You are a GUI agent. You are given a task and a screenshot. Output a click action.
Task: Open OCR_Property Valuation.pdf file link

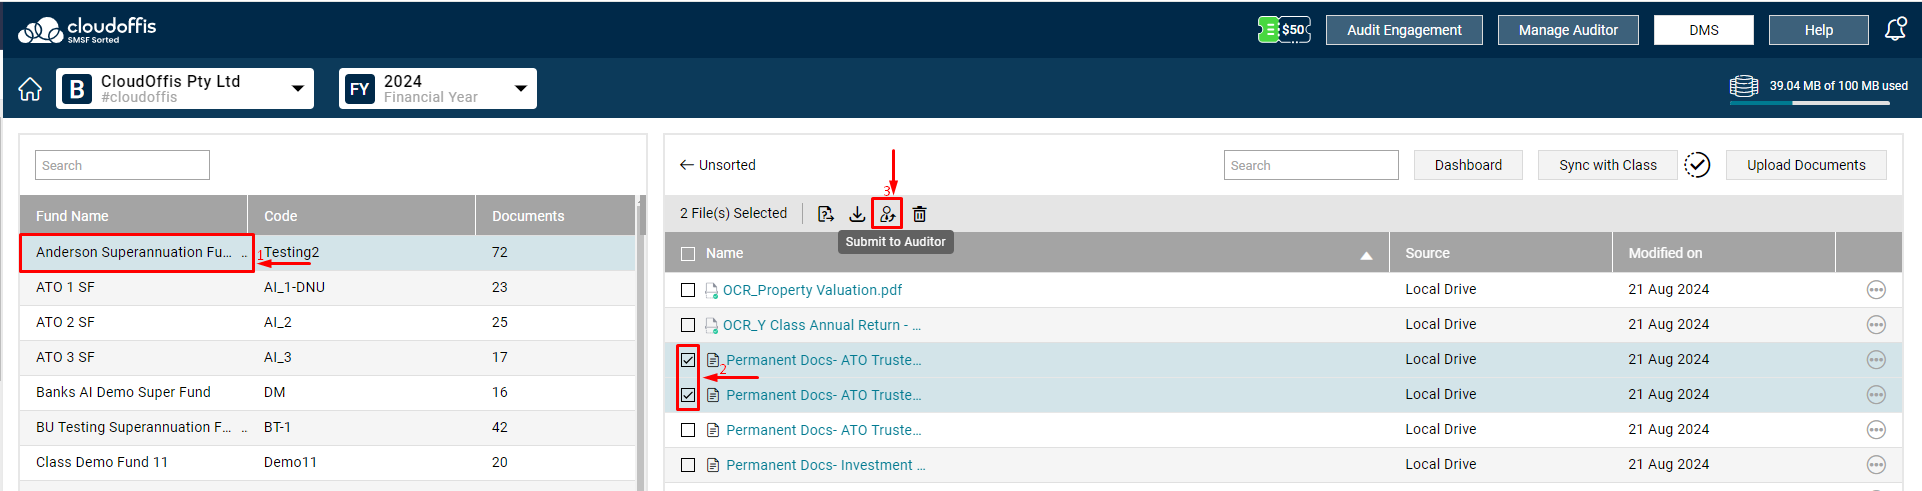[x=812, y=290]
